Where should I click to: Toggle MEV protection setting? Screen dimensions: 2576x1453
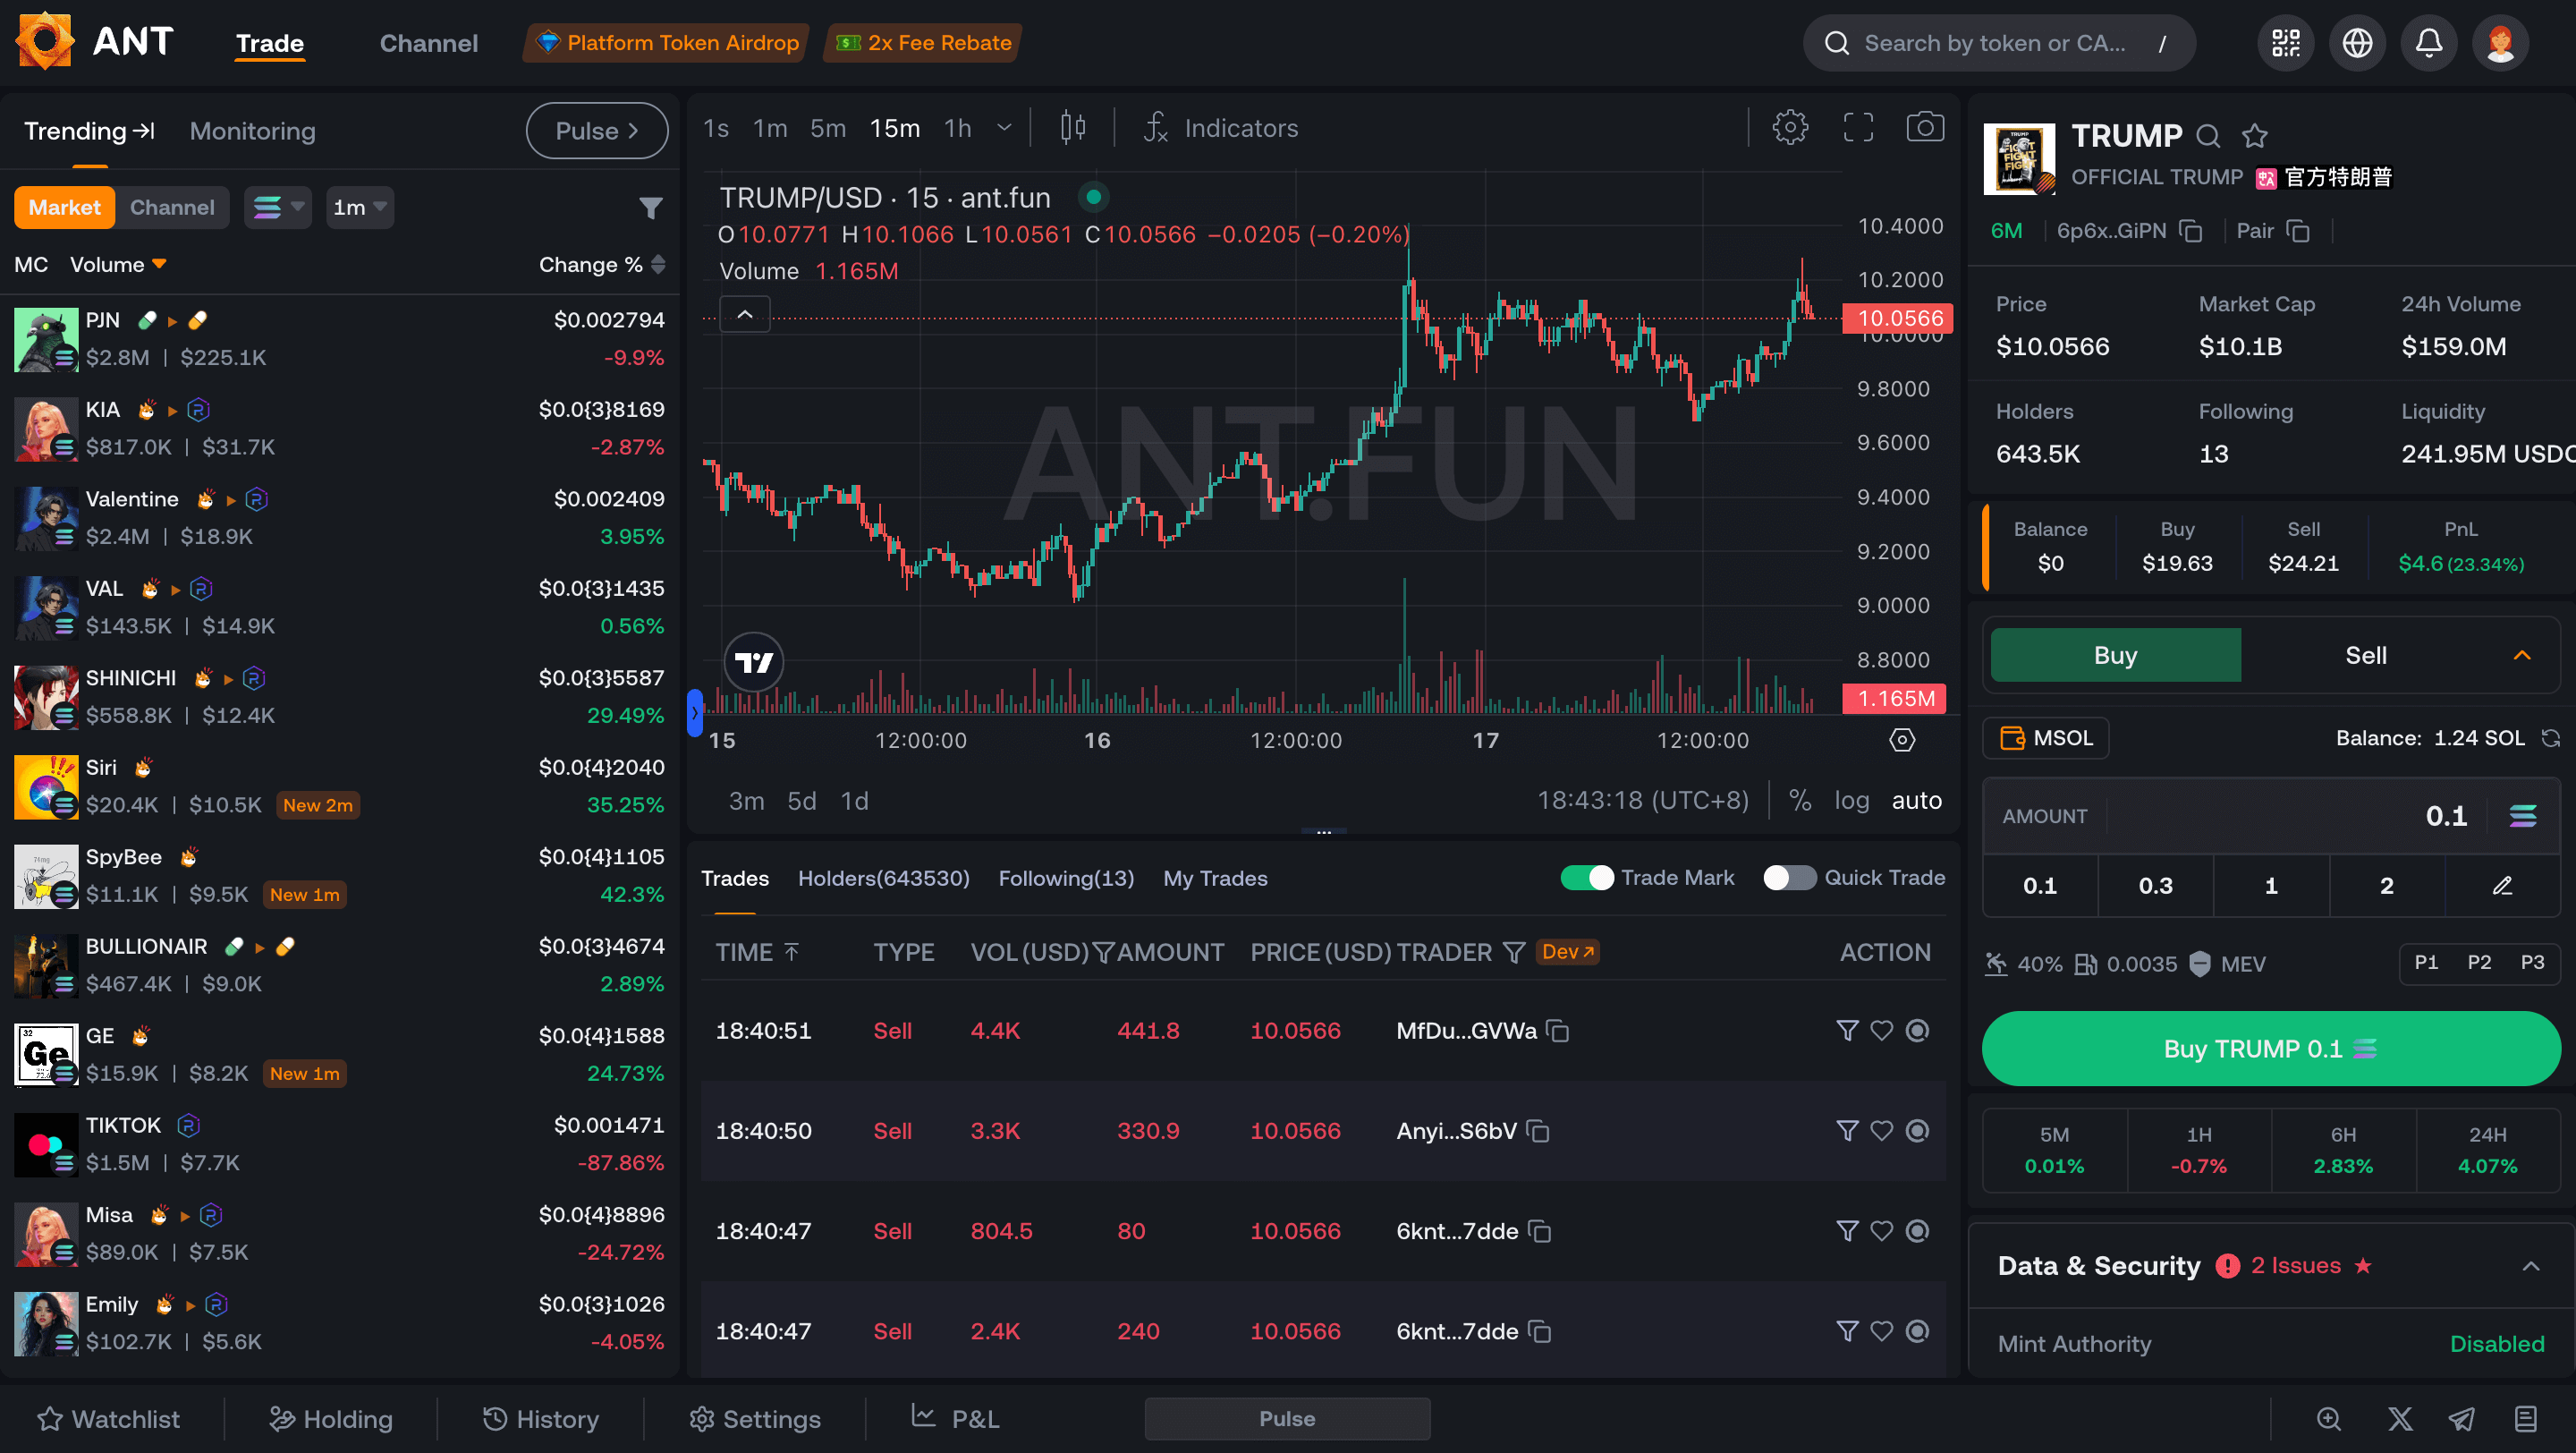click(x=2227, y=964)
